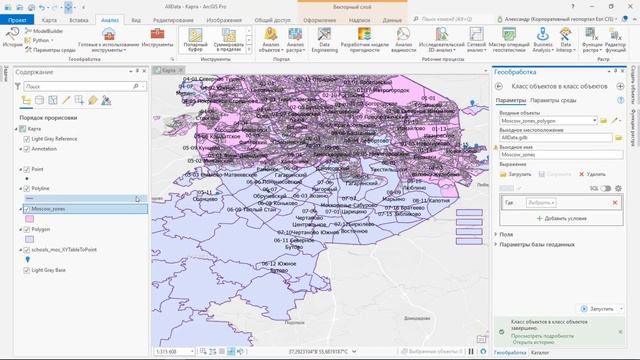Run the tool with Запустить
The height and width of the screenshot is (360, 640).
click(598, 309)
